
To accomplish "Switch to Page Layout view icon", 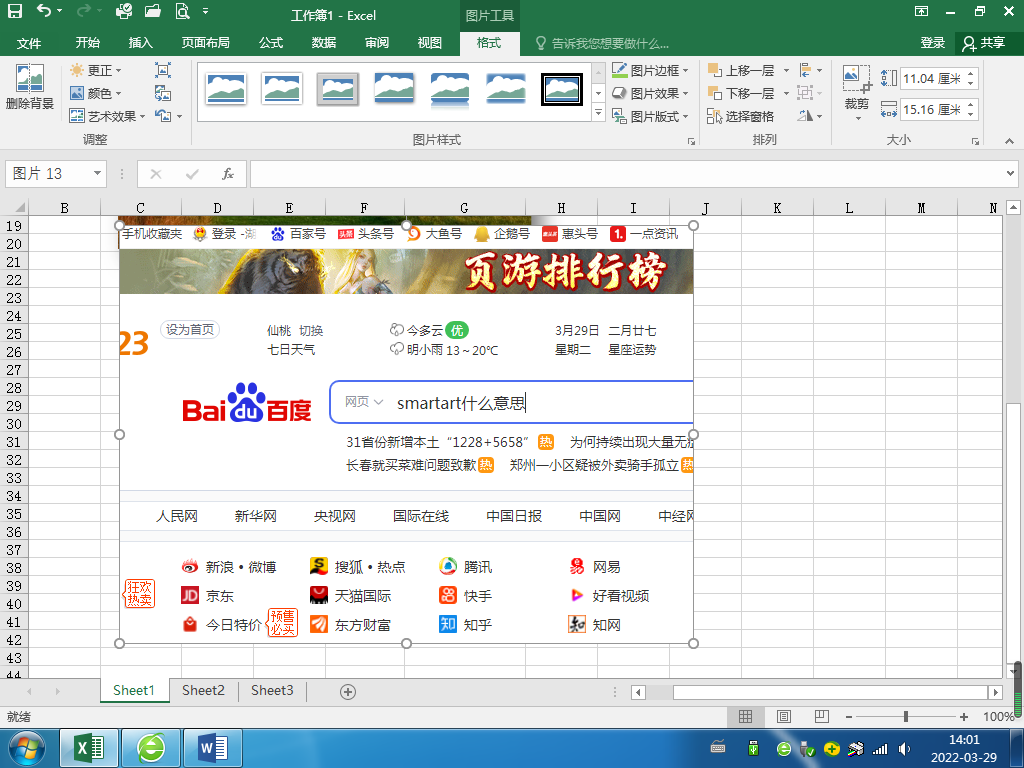I will point(784,716).
